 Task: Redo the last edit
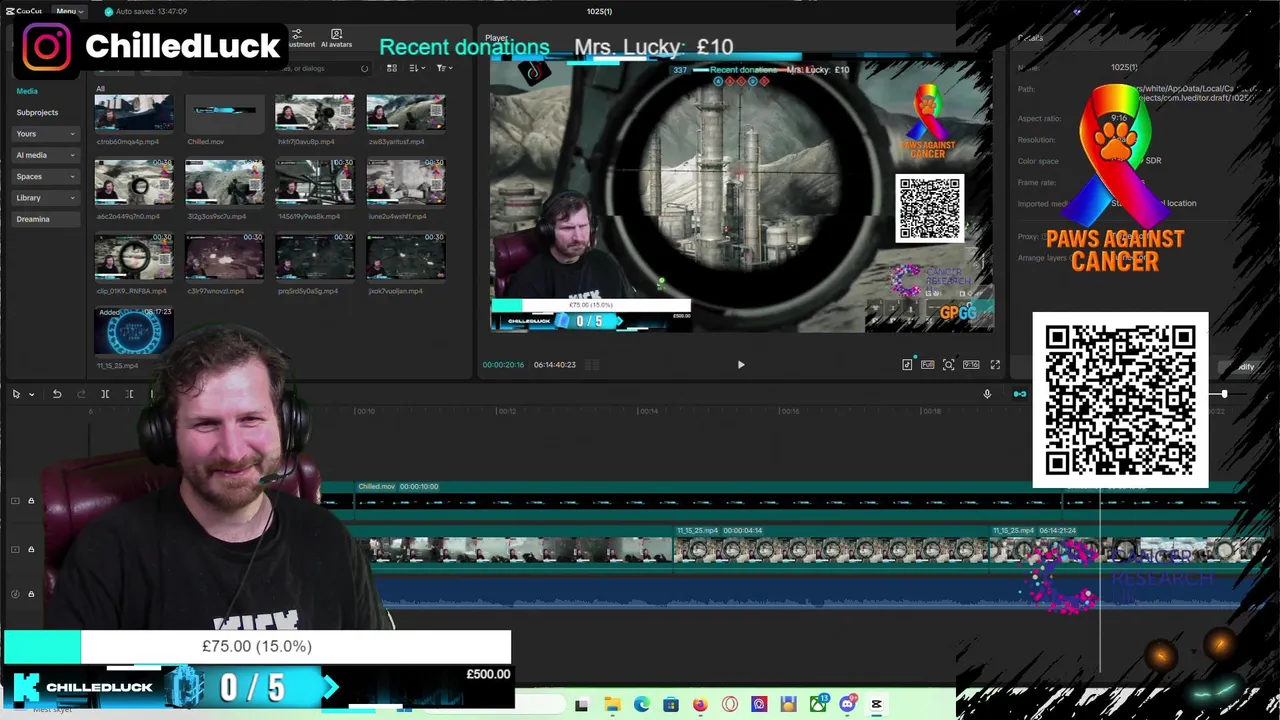point(81,394)
